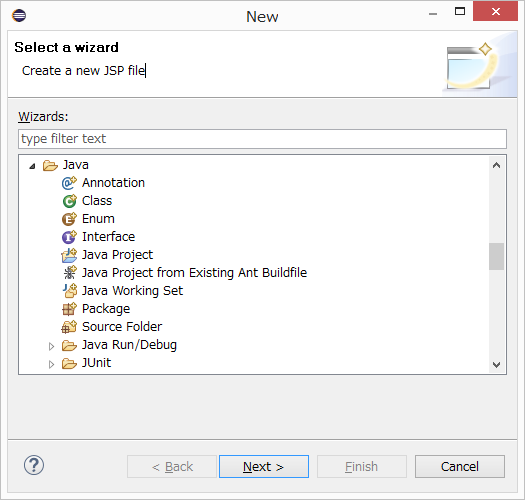Expand the Java Run/Debug folder
Screen dimensions: 525x500
(51, 346)
